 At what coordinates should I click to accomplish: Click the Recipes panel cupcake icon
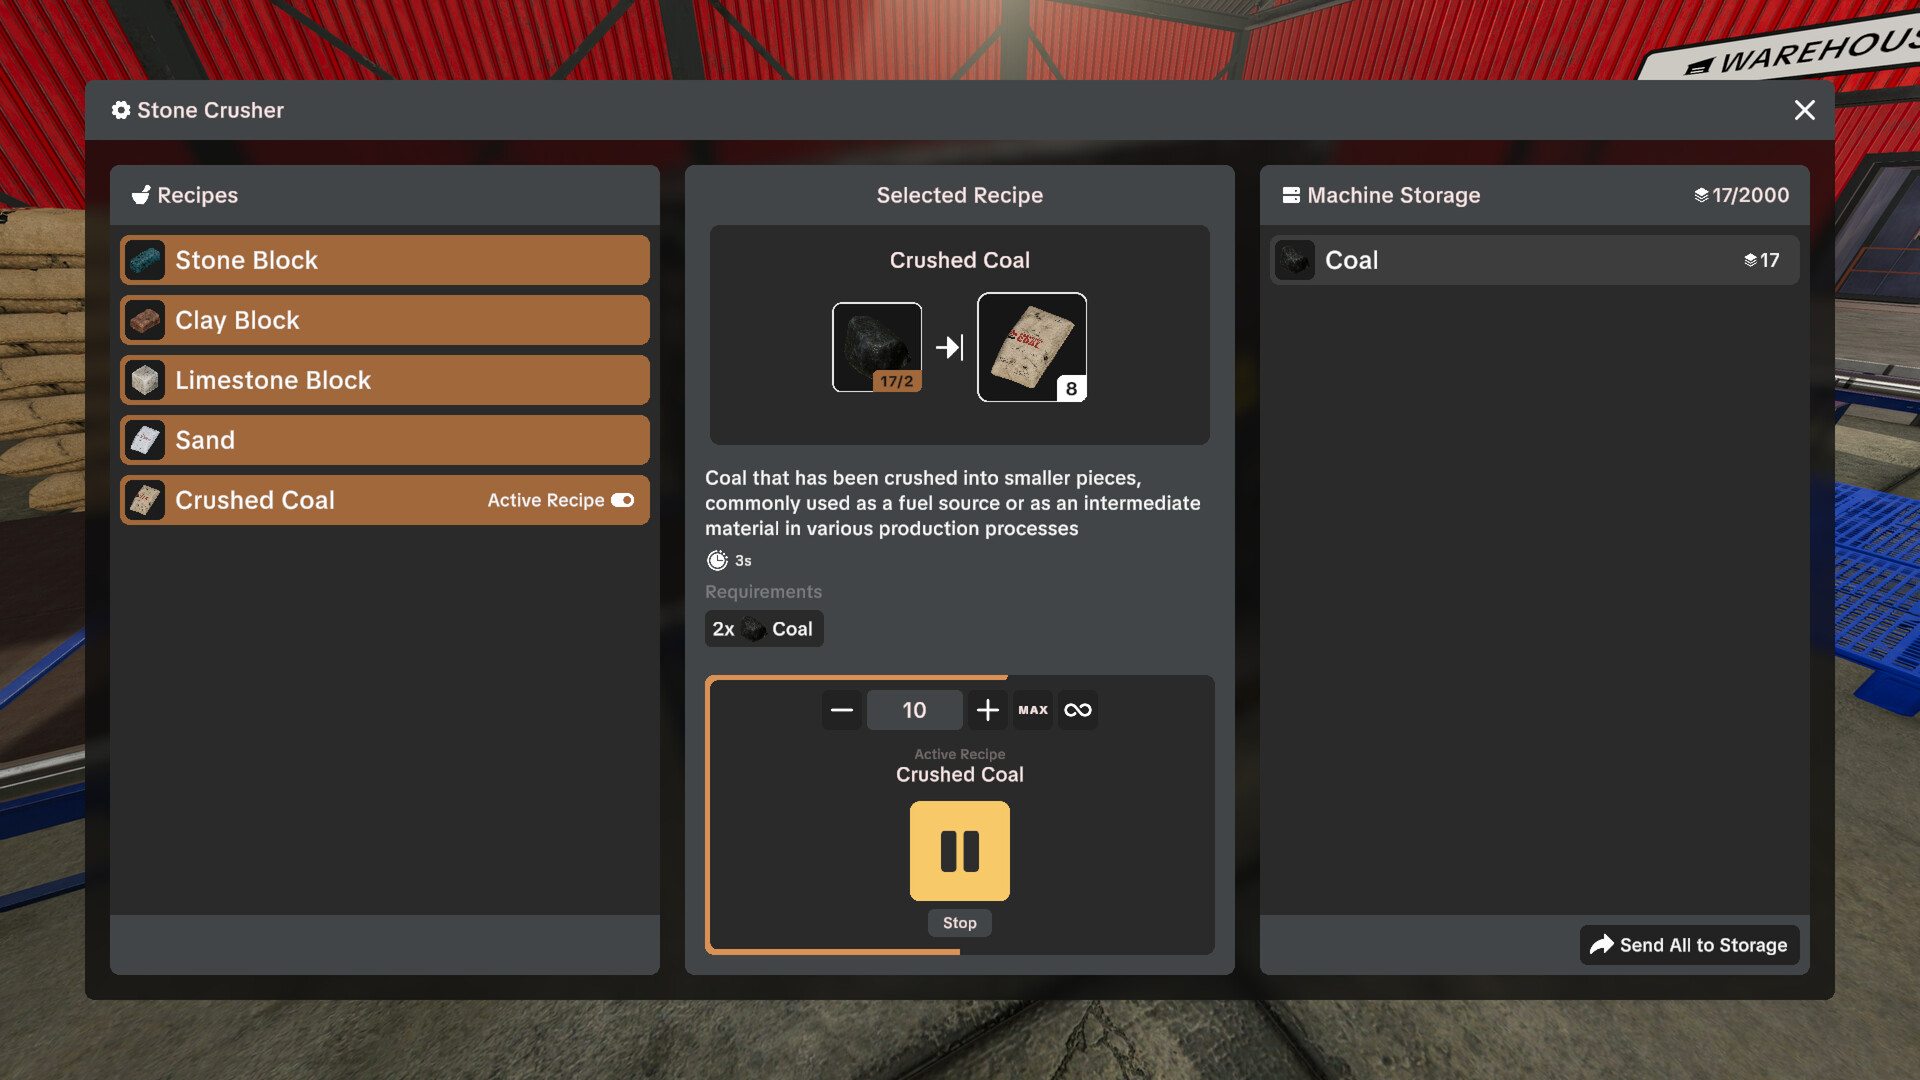coord(142,195)
